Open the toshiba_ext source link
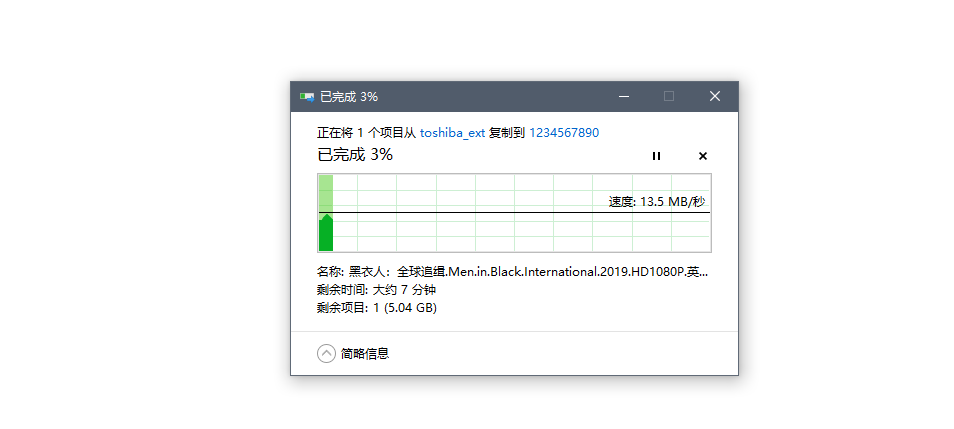 click(x=452, y=133)
